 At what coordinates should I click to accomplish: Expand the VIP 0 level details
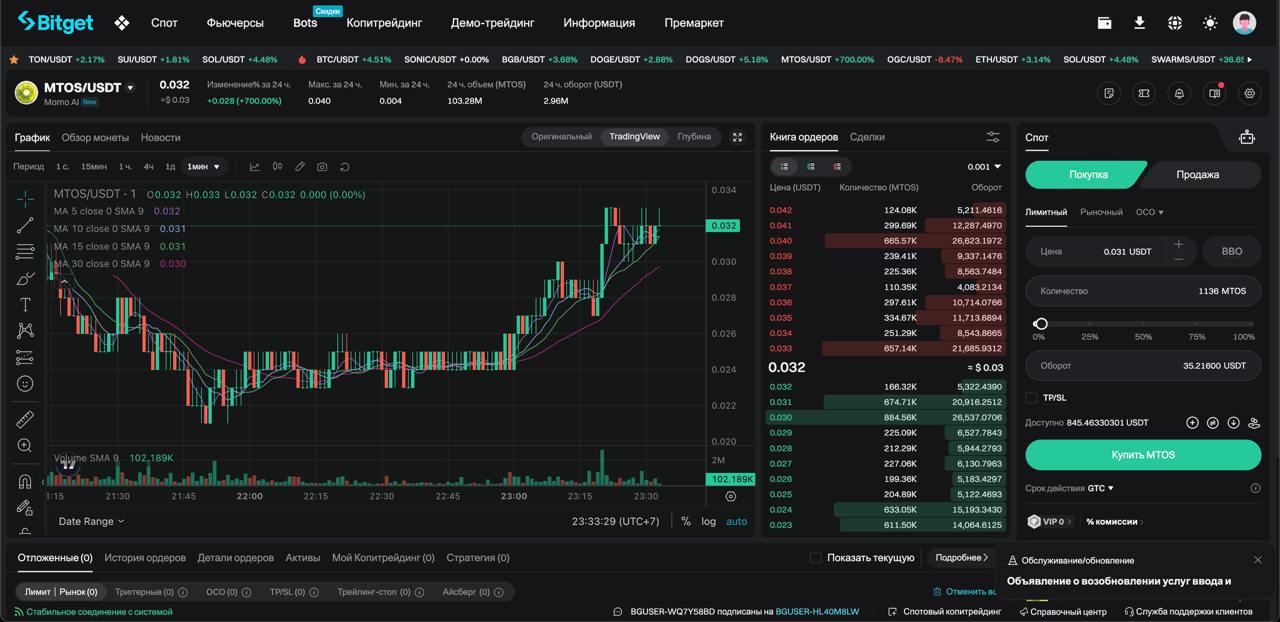tap(1051, 521)
